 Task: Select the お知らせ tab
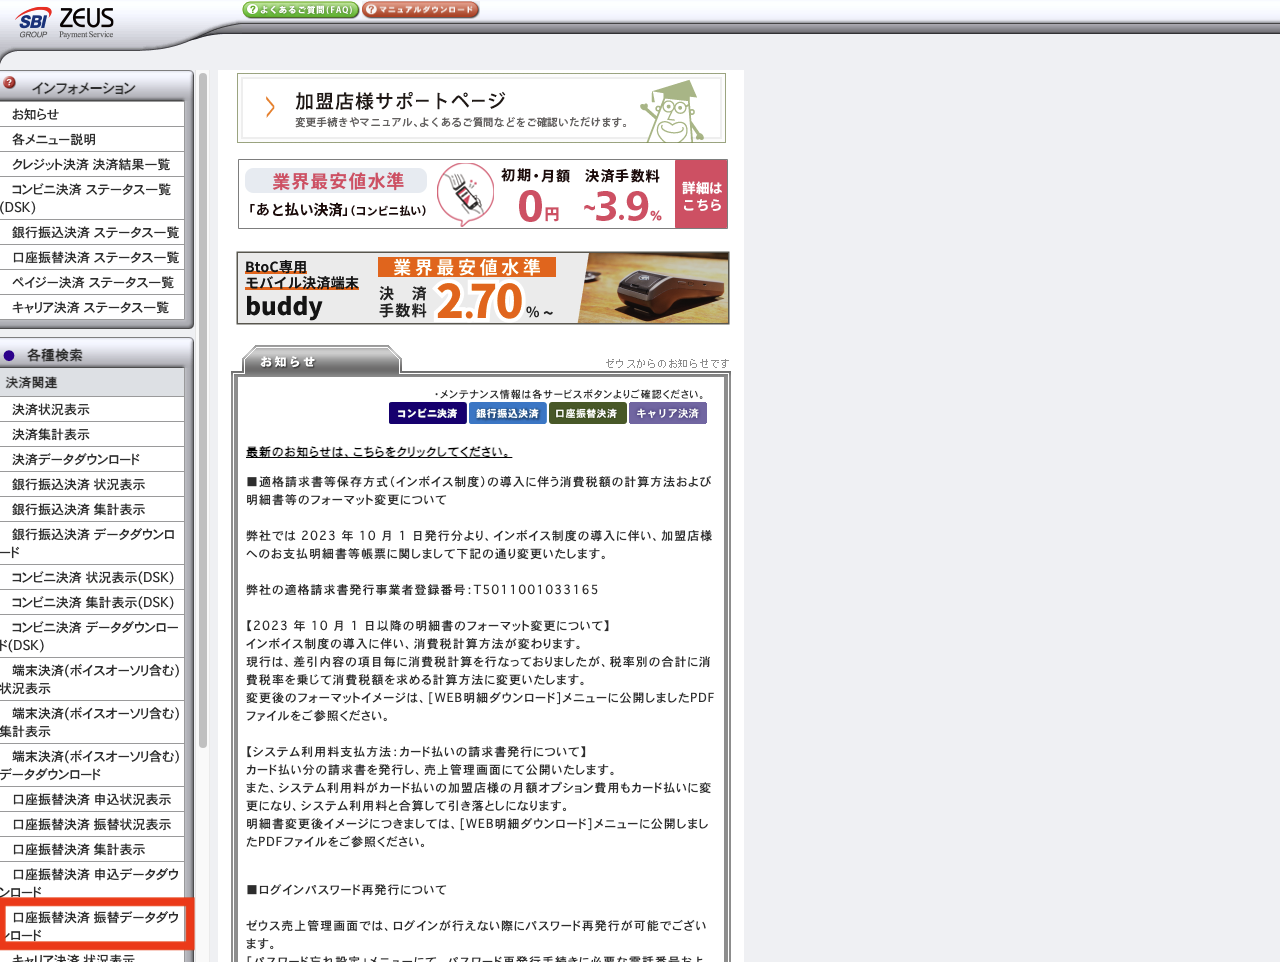[x=320, y=361]
